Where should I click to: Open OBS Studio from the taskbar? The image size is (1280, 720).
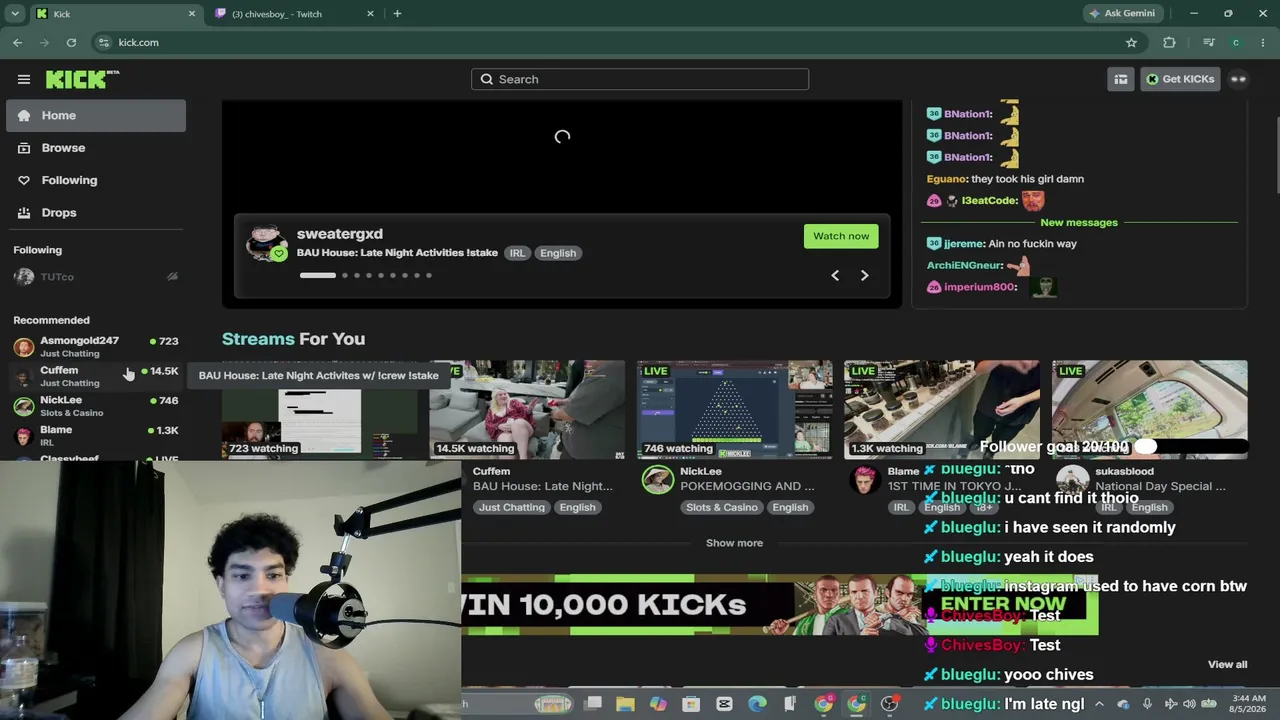coord(889,704)
